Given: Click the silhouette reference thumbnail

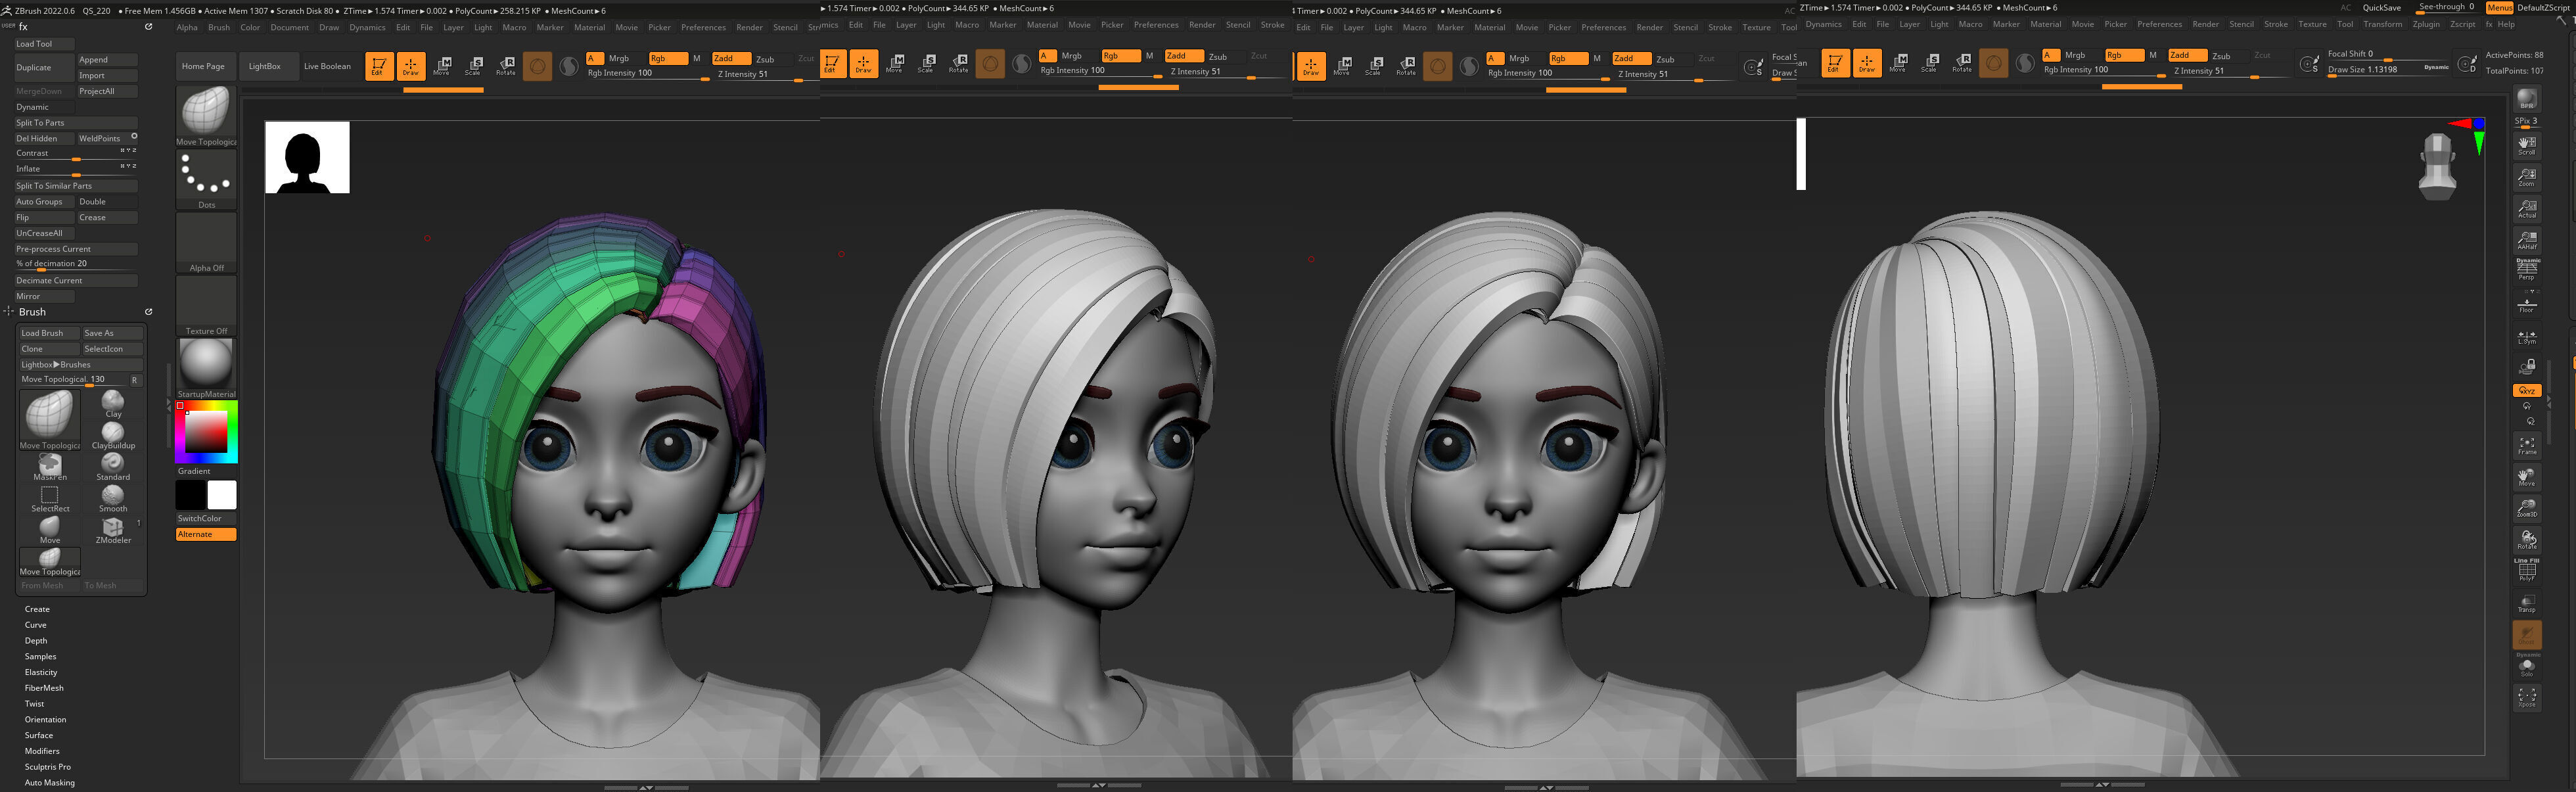Looking at the screenshot, I should click(x=307, y=157).
